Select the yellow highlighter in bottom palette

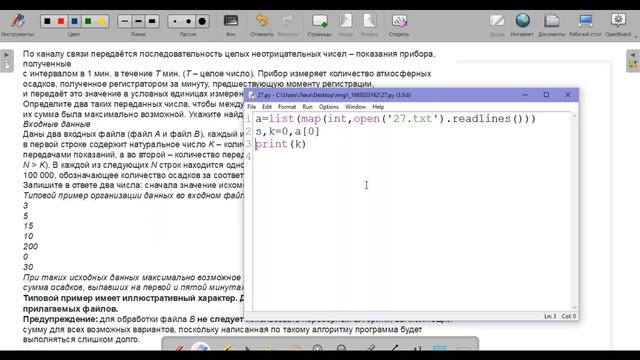227,347
